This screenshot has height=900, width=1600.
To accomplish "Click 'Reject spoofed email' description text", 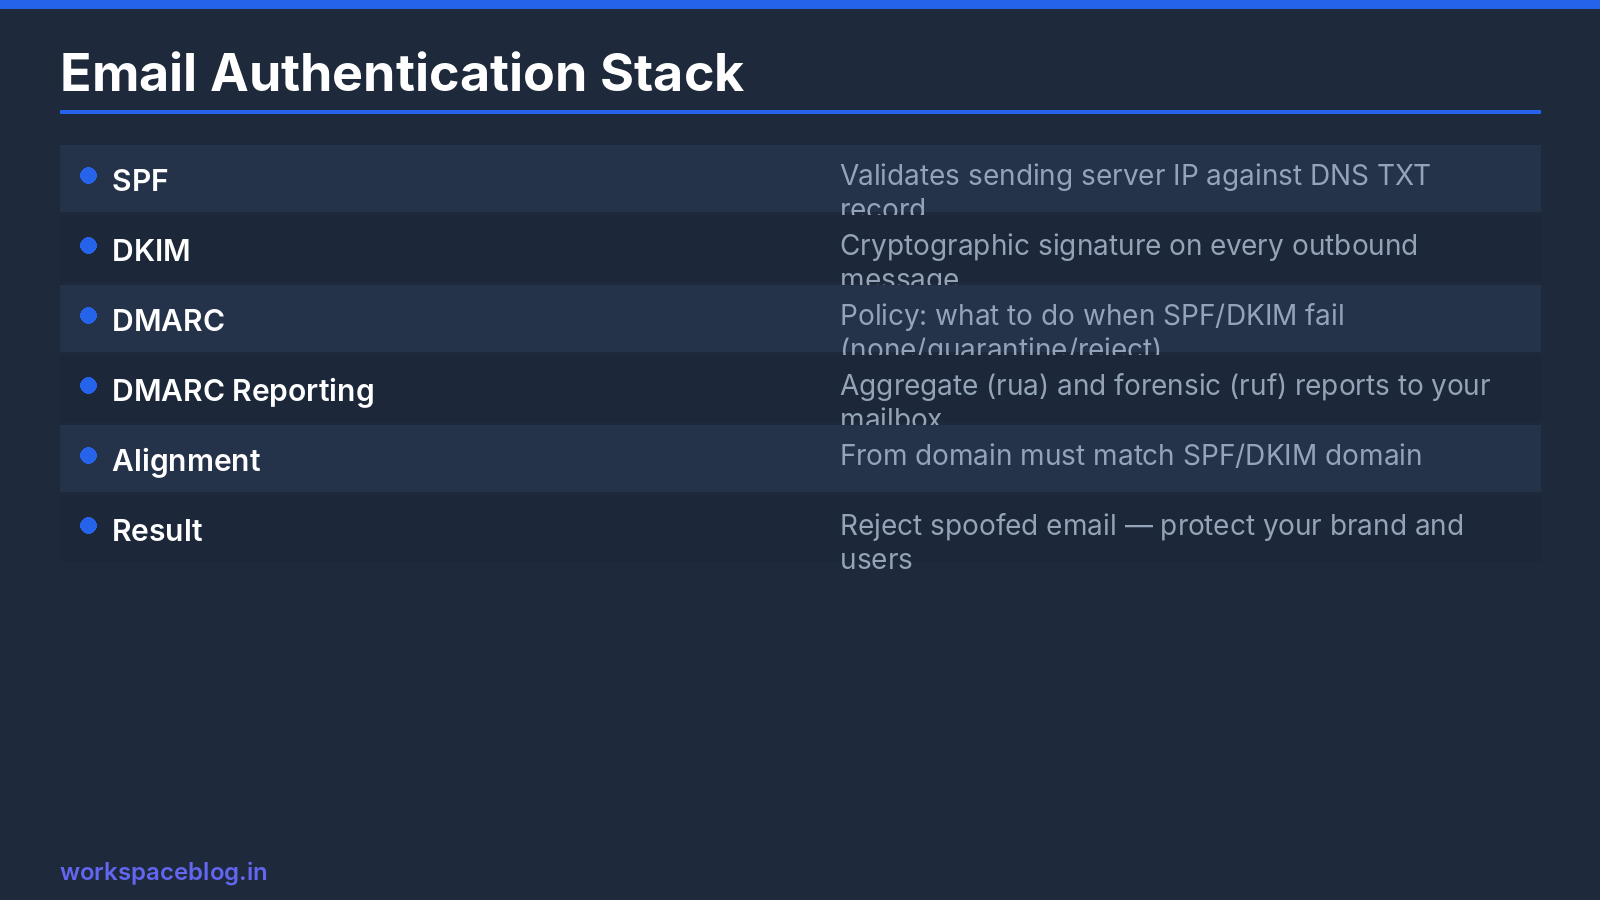I will click(x=1152, y=541).
